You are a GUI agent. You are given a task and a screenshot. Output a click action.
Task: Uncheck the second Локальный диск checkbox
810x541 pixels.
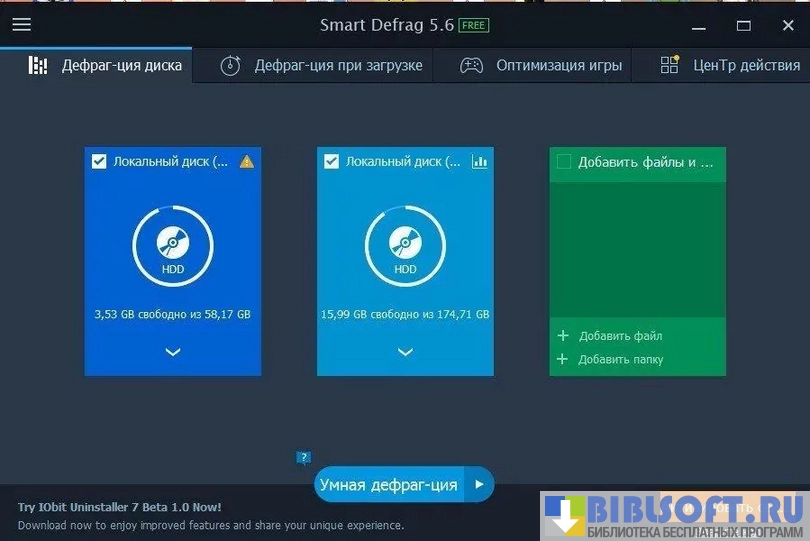pos(332,161)
